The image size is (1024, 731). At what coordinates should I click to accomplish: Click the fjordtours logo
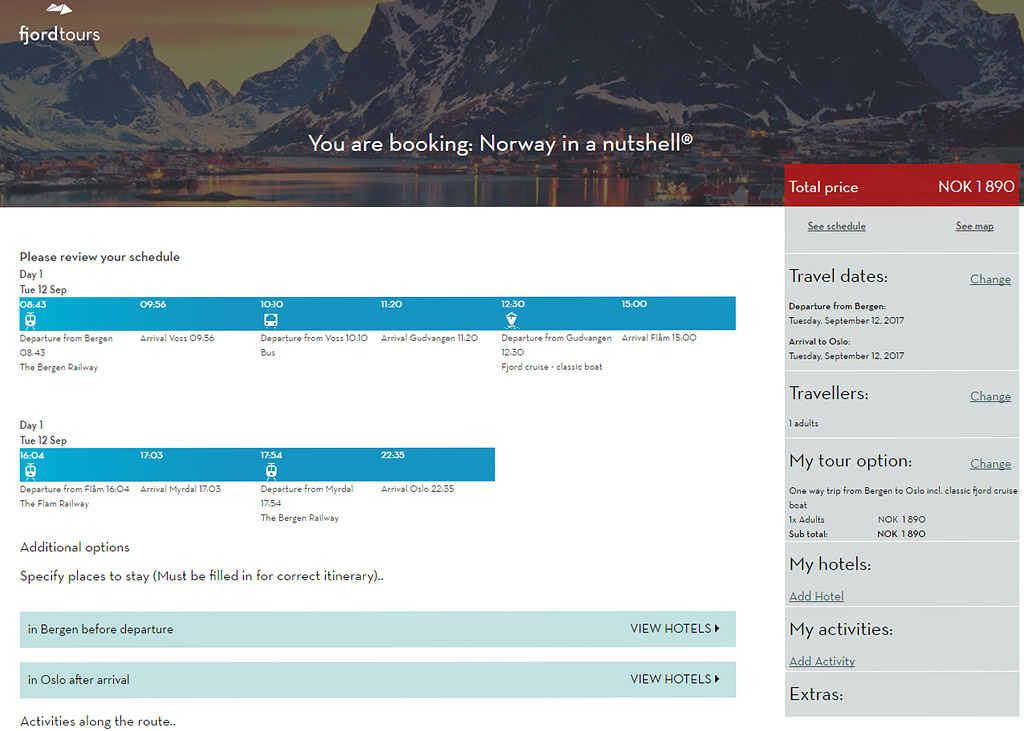59,24
